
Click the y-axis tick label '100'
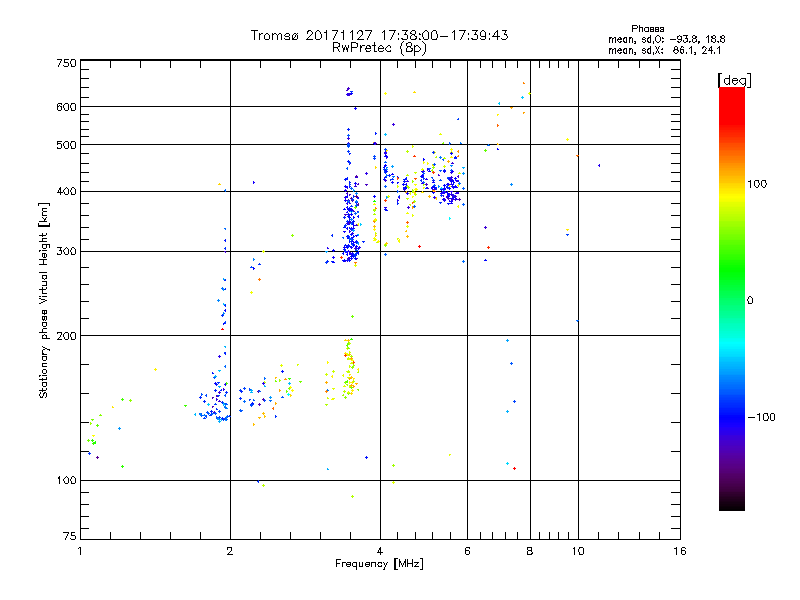coord(66,480)
